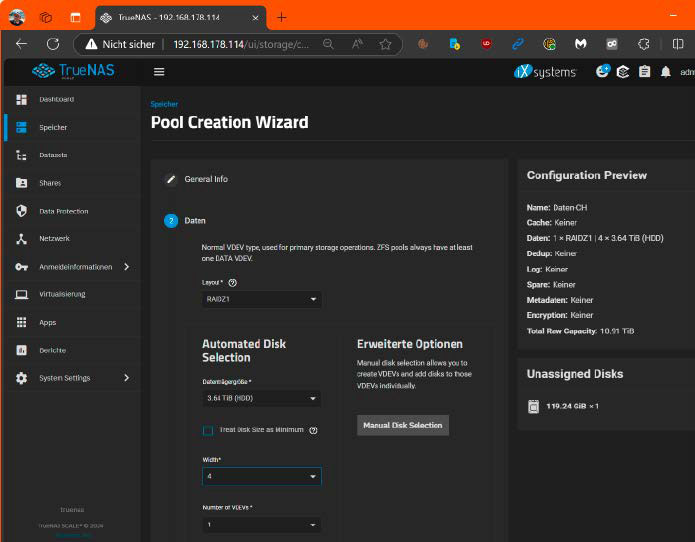Open the Virtualisierung menu item
This screenshot has height=542, width=695.
click(62, 294)
